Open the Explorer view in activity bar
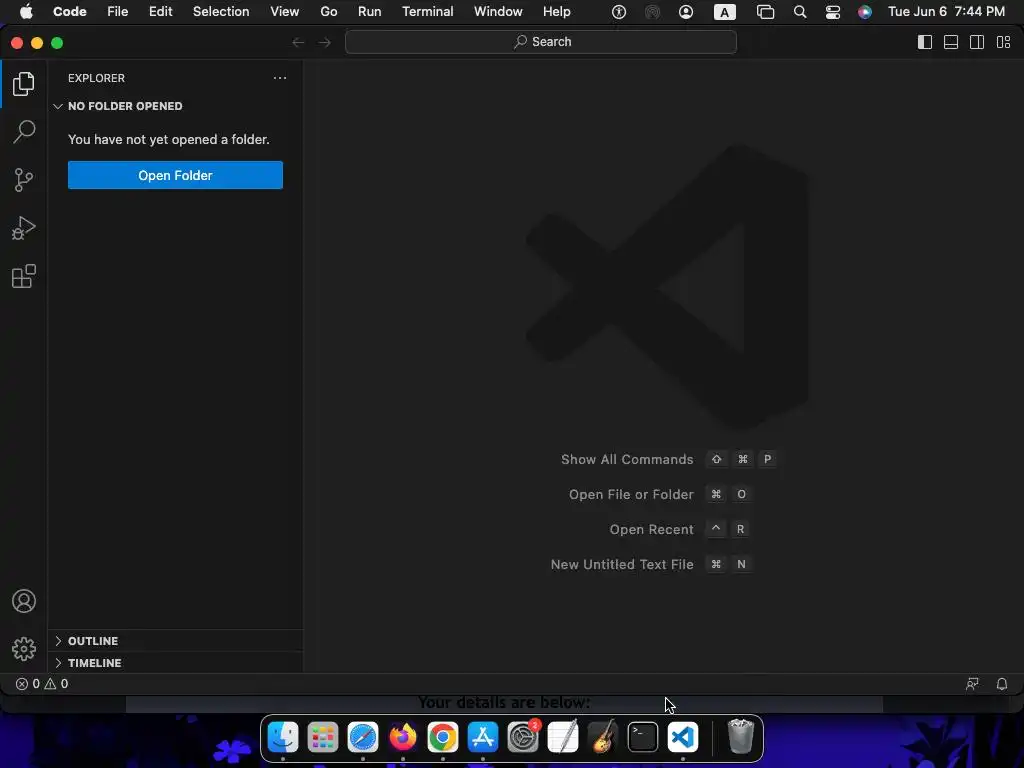Image resolution: width=1024 pixels, height=768 pixels. click(x=24, y=84)
